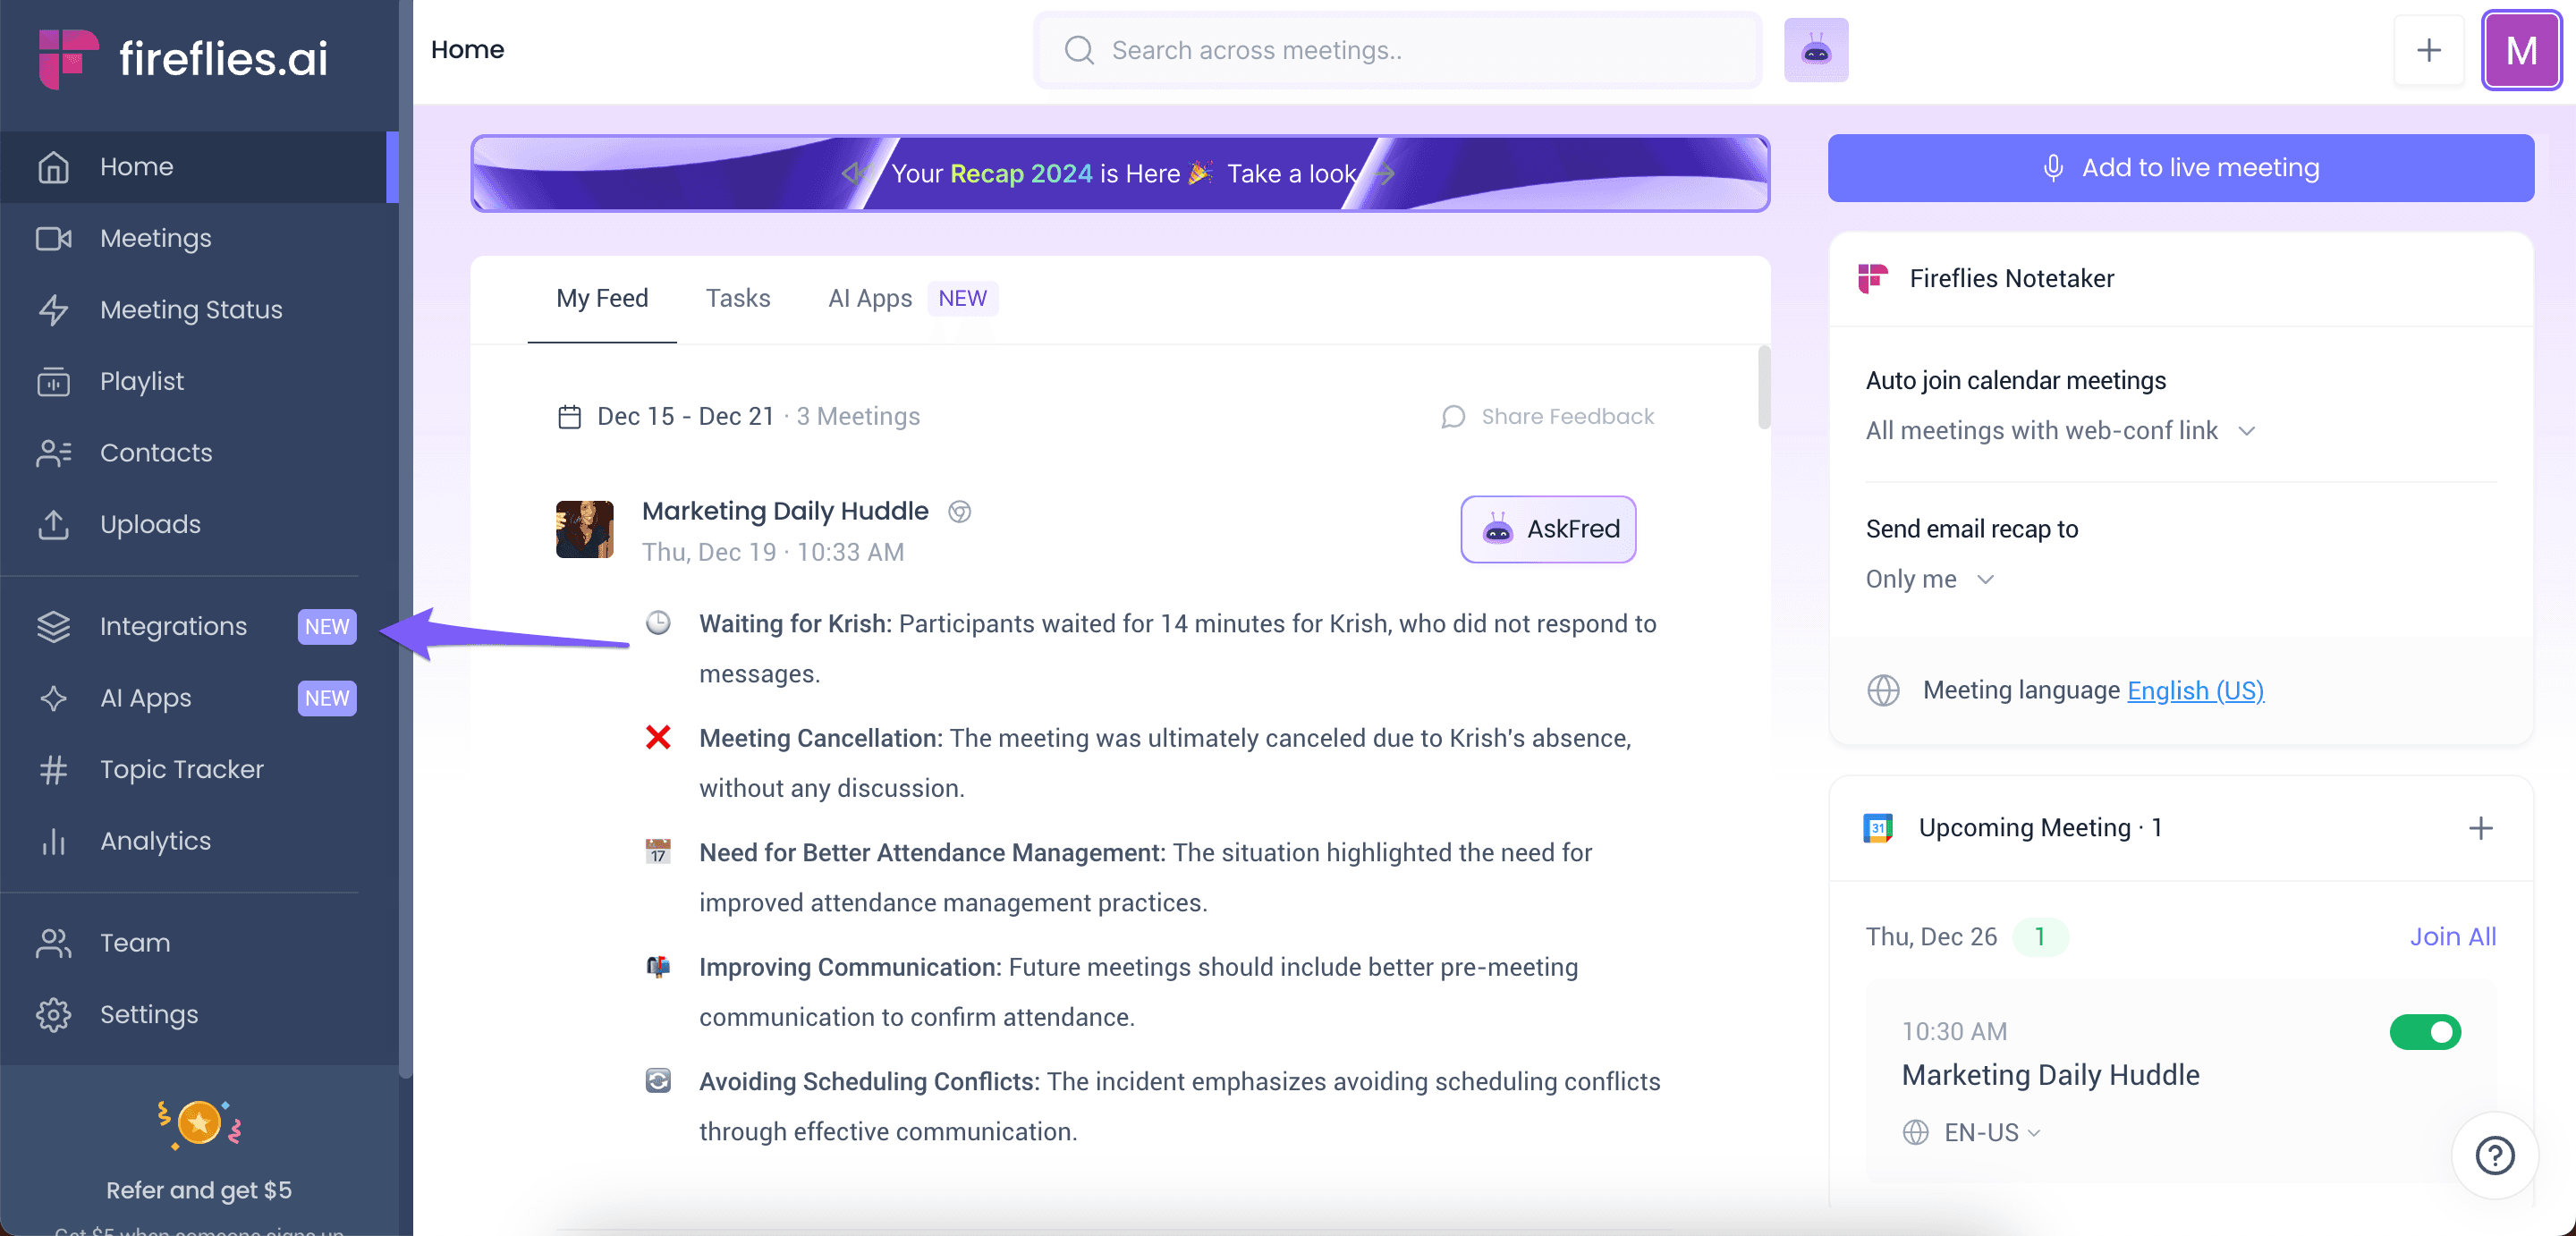Open the Recap 2024 banner
This screenshot has height=1236, width=2576.
coord(1119,173)
